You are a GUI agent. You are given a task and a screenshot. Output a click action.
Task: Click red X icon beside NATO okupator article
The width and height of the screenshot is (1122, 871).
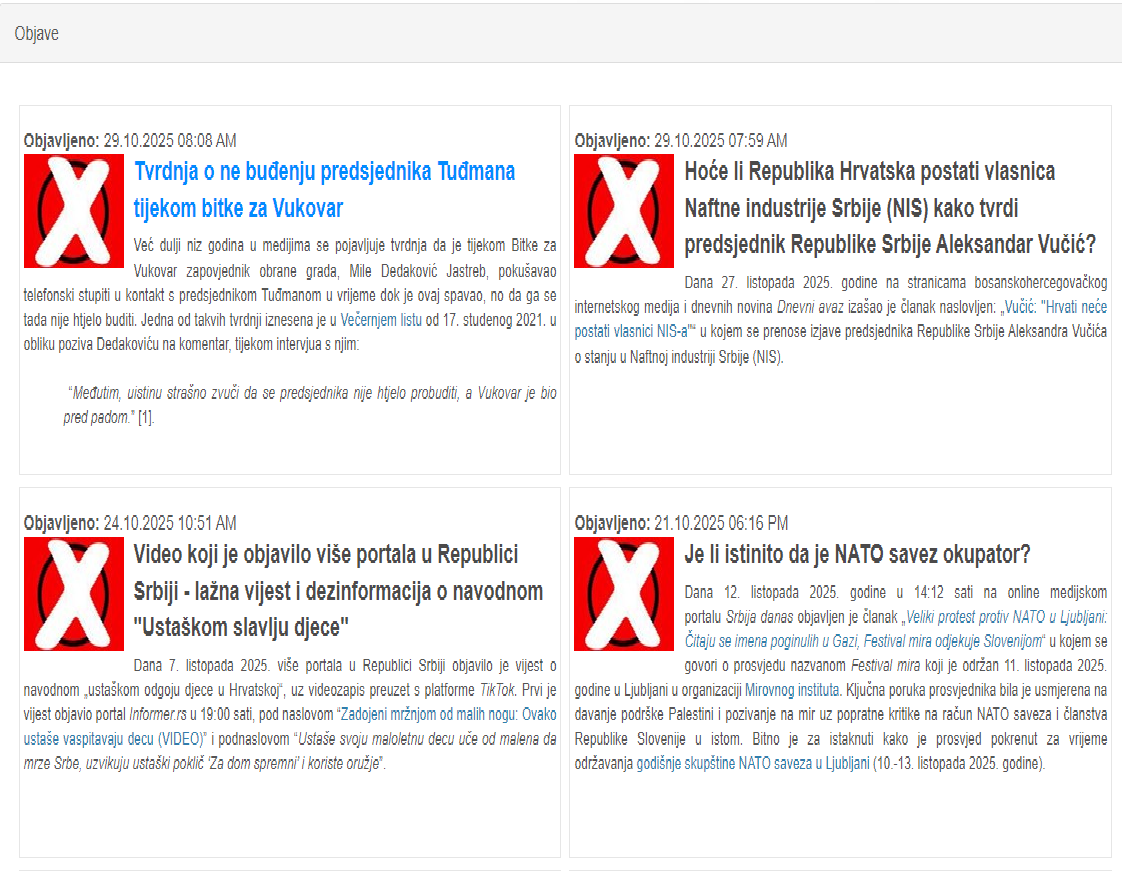coord(624,594)
